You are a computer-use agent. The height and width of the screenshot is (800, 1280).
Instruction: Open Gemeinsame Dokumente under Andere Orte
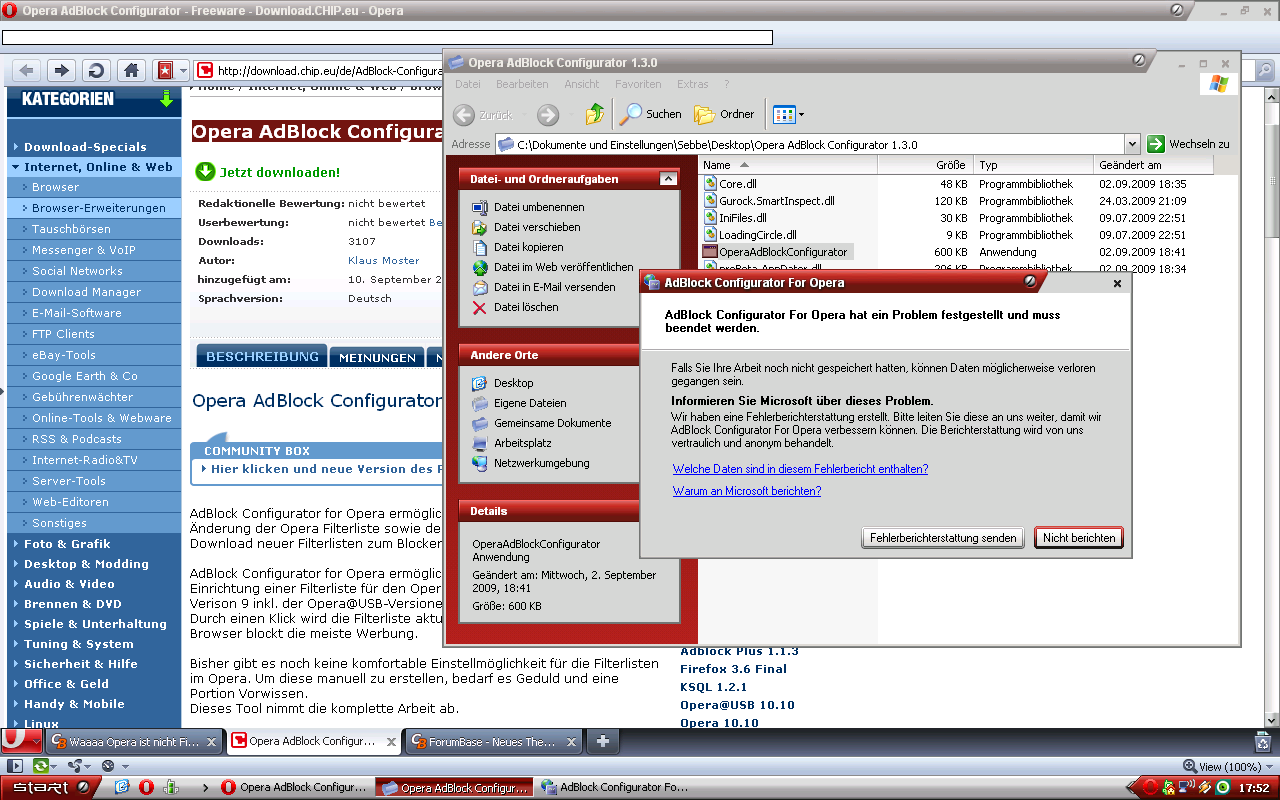click(x=541, y=423)
